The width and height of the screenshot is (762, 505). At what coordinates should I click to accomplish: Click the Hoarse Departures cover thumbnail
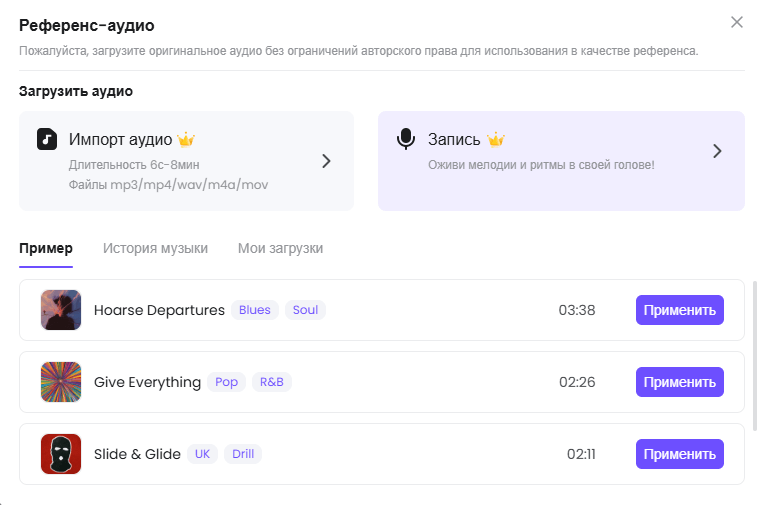coord(61,310)
